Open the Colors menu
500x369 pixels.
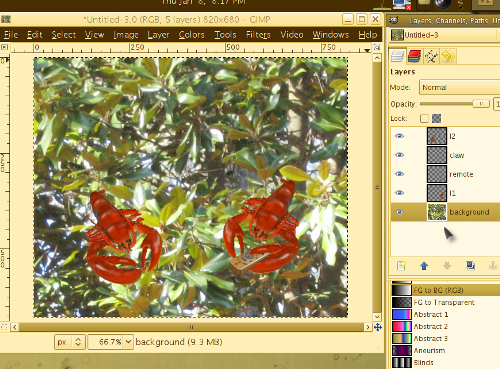(x=191, y=35)
